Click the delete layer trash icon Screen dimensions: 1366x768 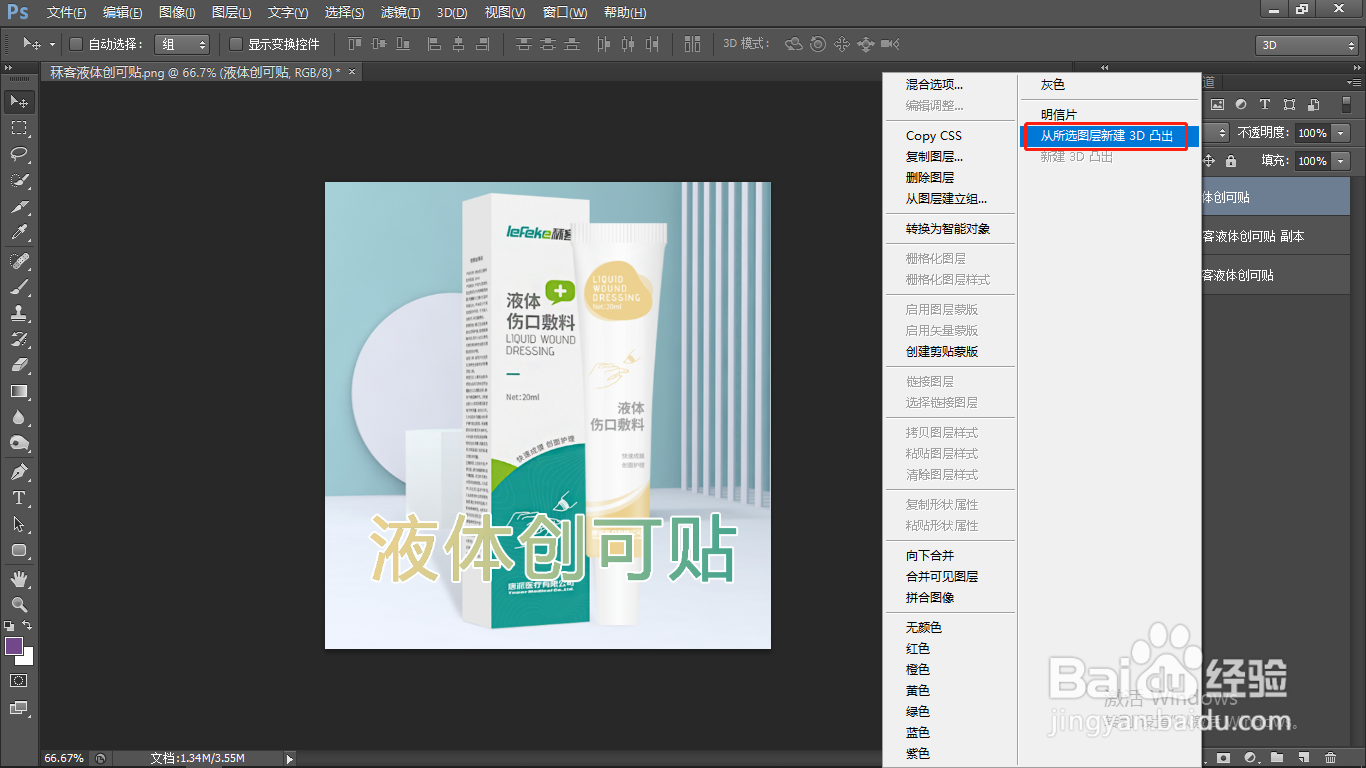point(1331,757)
